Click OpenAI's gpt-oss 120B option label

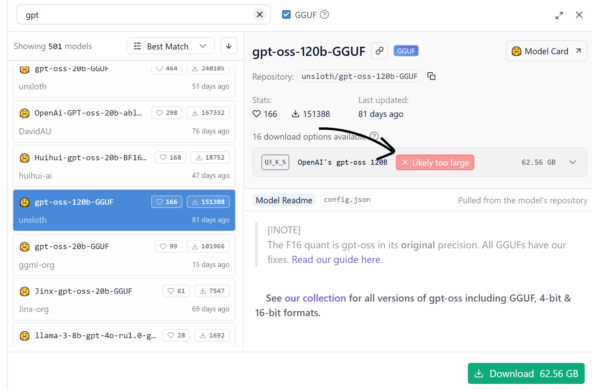tap(342, 162)
